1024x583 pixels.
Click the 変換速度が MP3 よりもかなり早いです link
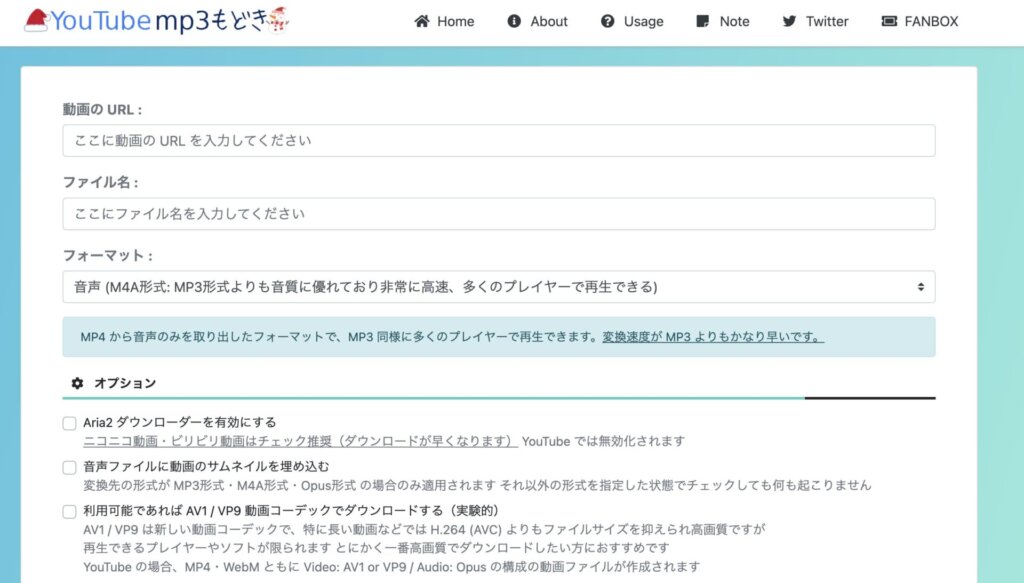point(713,337)
